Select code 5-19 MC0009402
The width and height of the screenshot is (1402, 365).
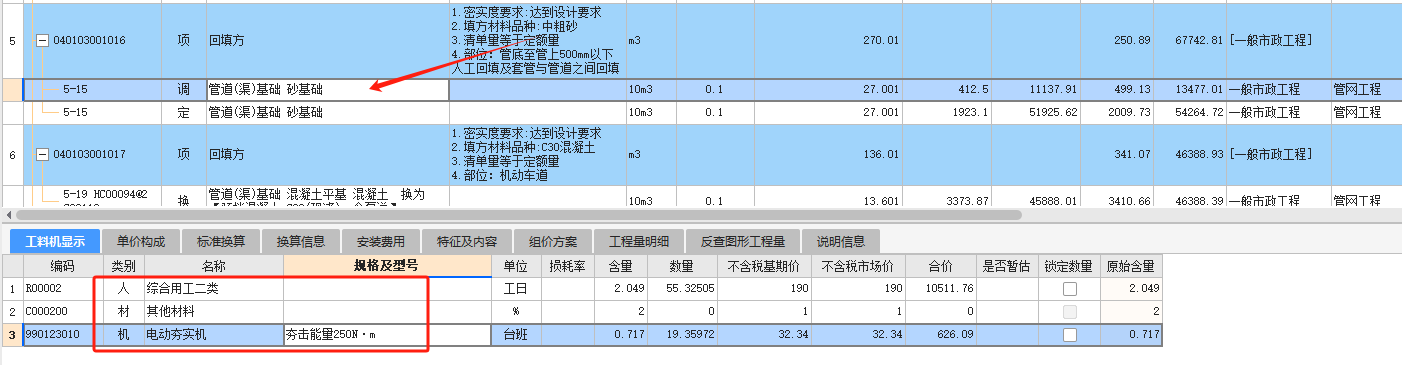click(x=105, y=198)
